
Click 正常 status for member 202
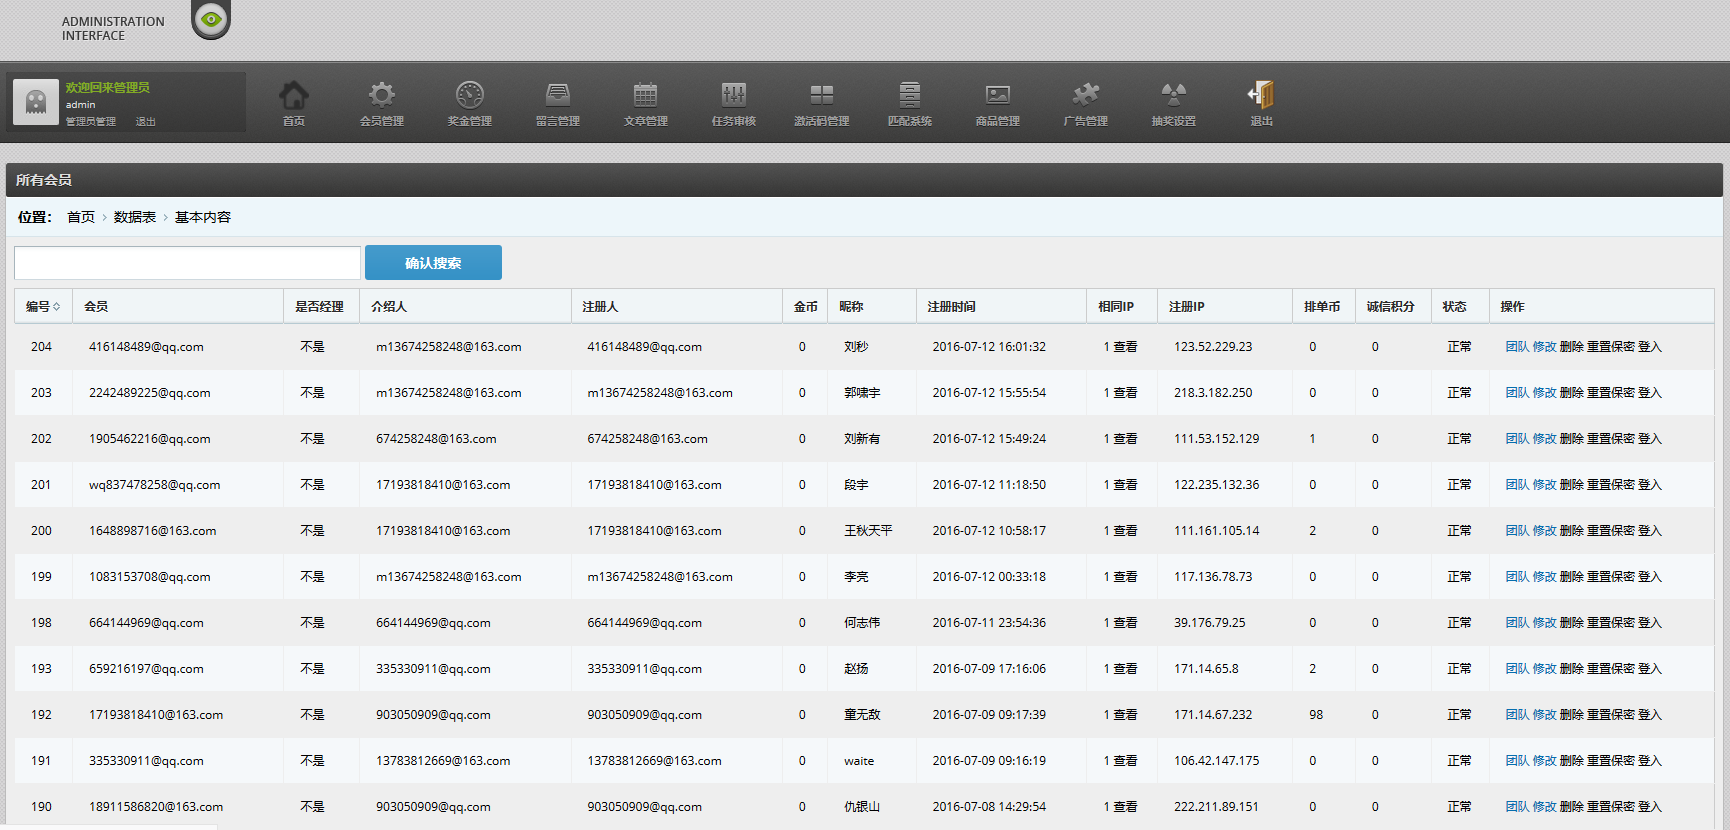(x=1459, y=439)
